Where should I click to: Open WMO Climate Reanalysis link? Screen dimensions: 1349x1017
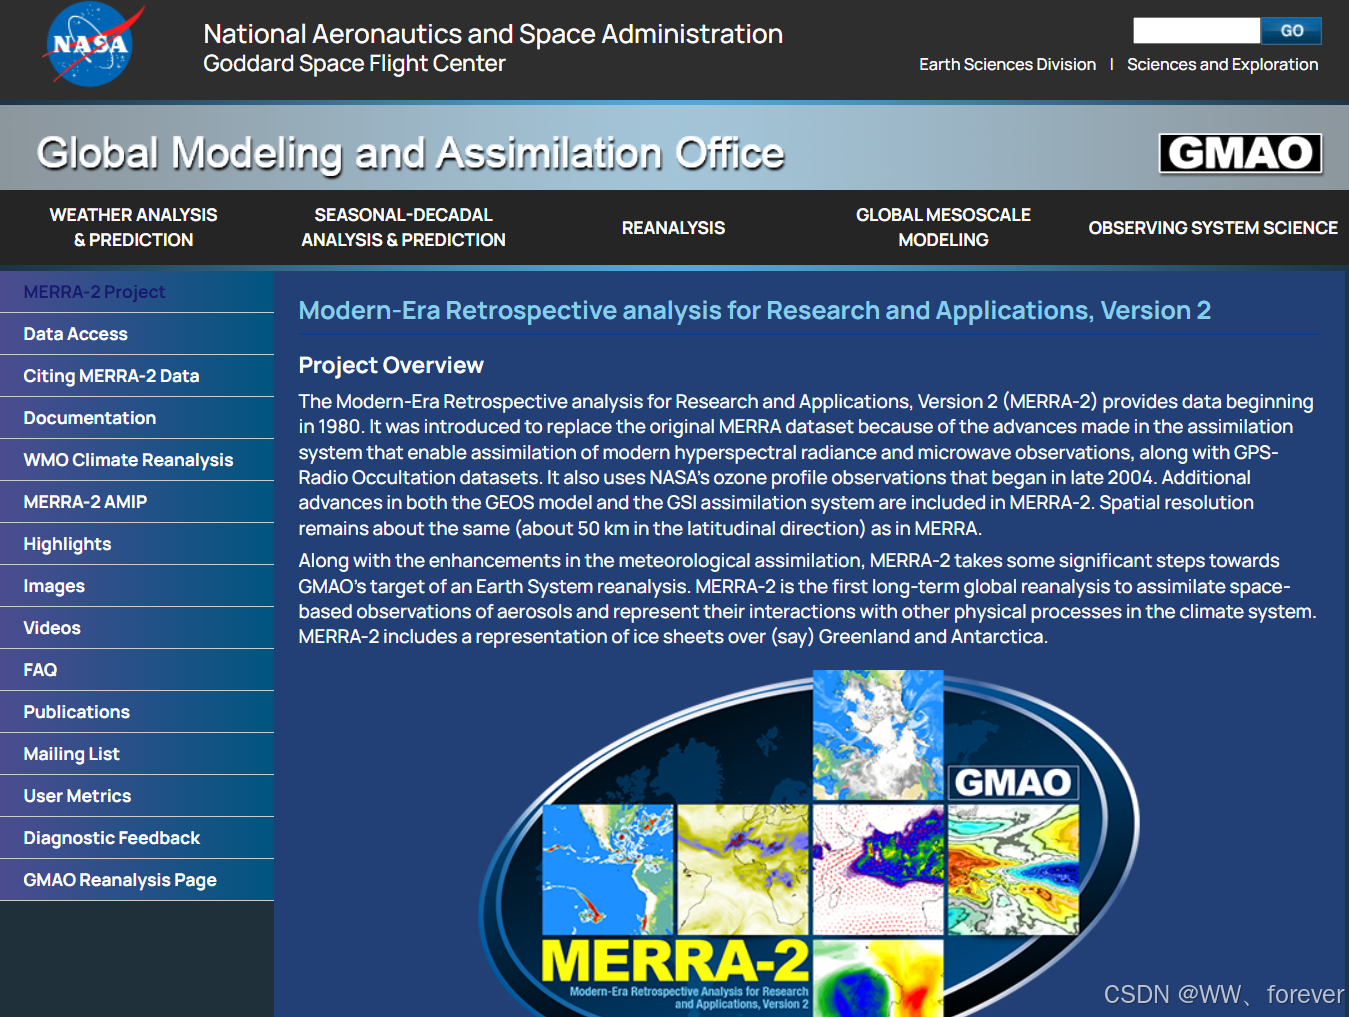pos(137,460)
